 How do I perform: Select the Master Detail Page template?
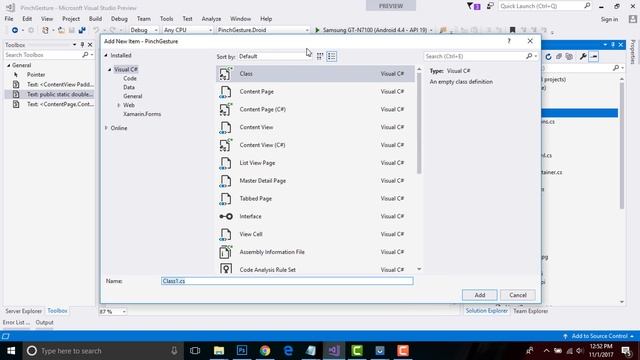click(x=315, y=181)
